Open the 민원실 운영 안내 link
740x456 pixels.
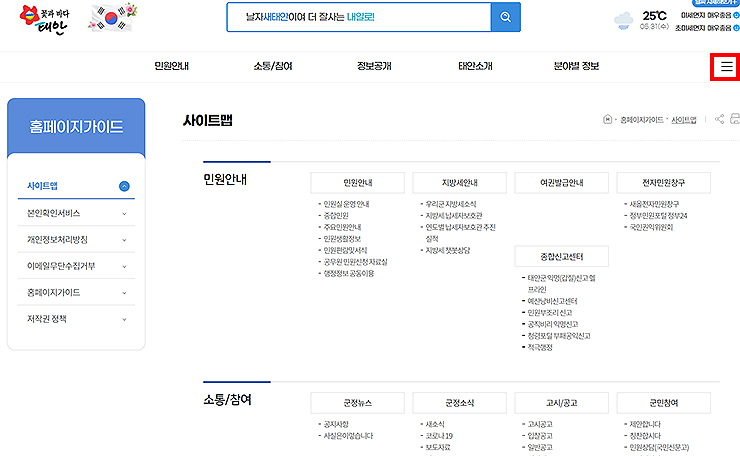(346, 204)
